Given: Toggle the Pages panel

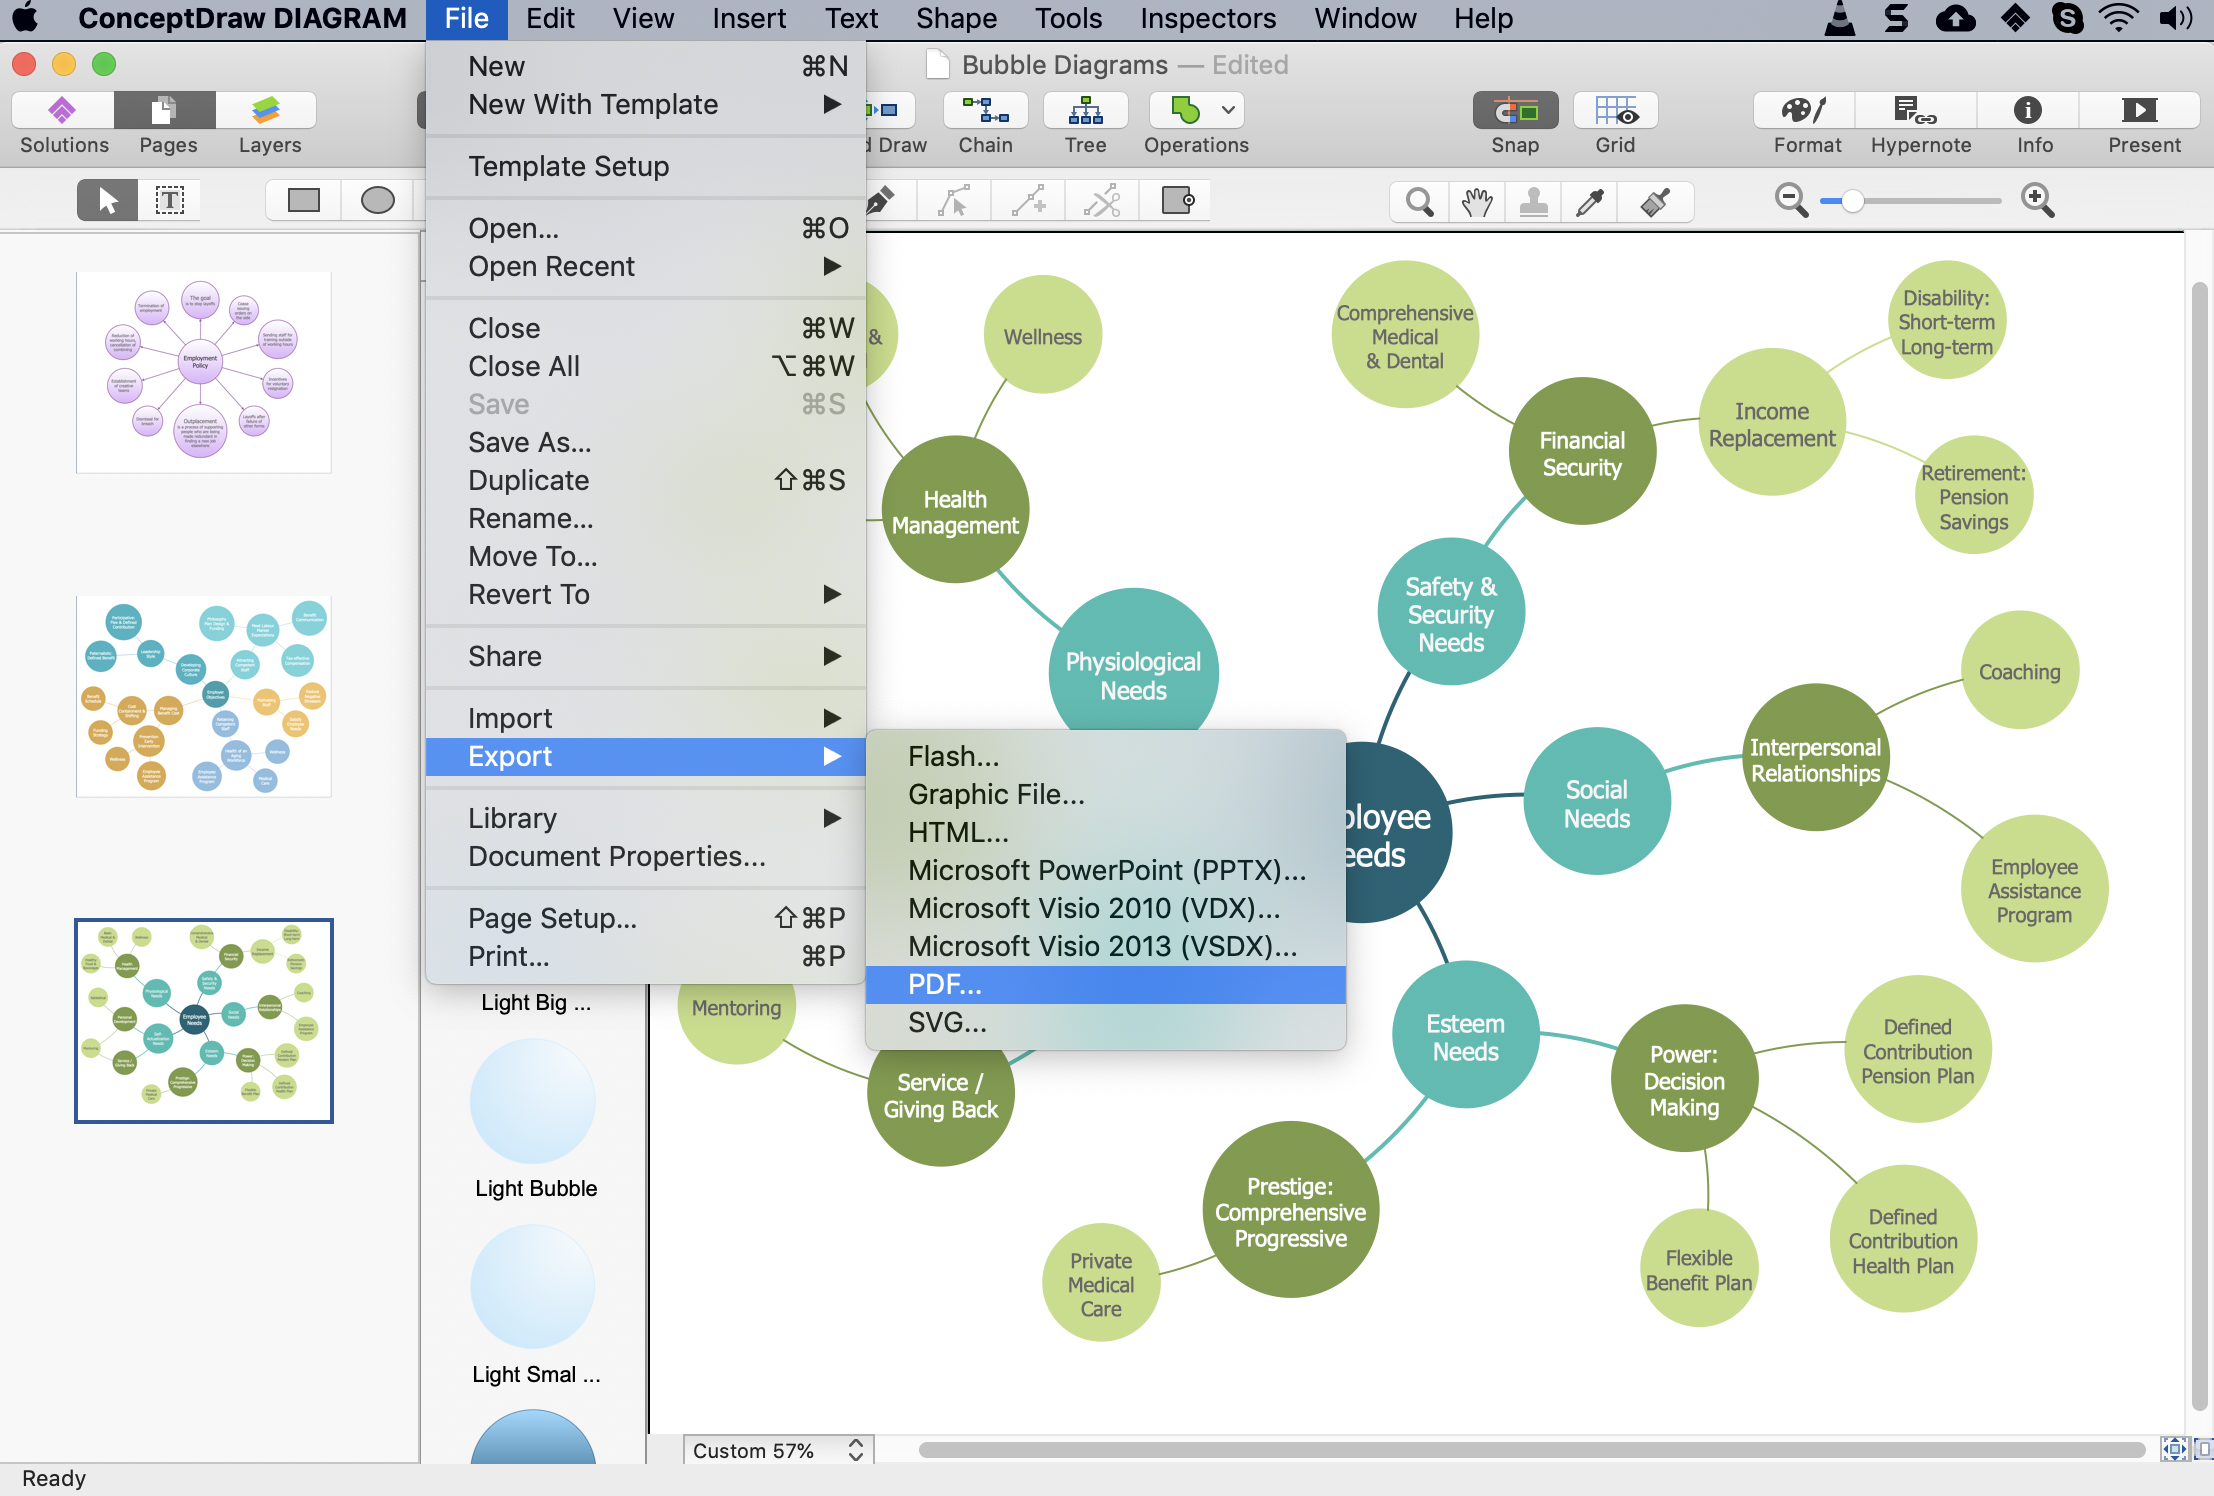Looking at the screenshot, I should pos(165,111).
